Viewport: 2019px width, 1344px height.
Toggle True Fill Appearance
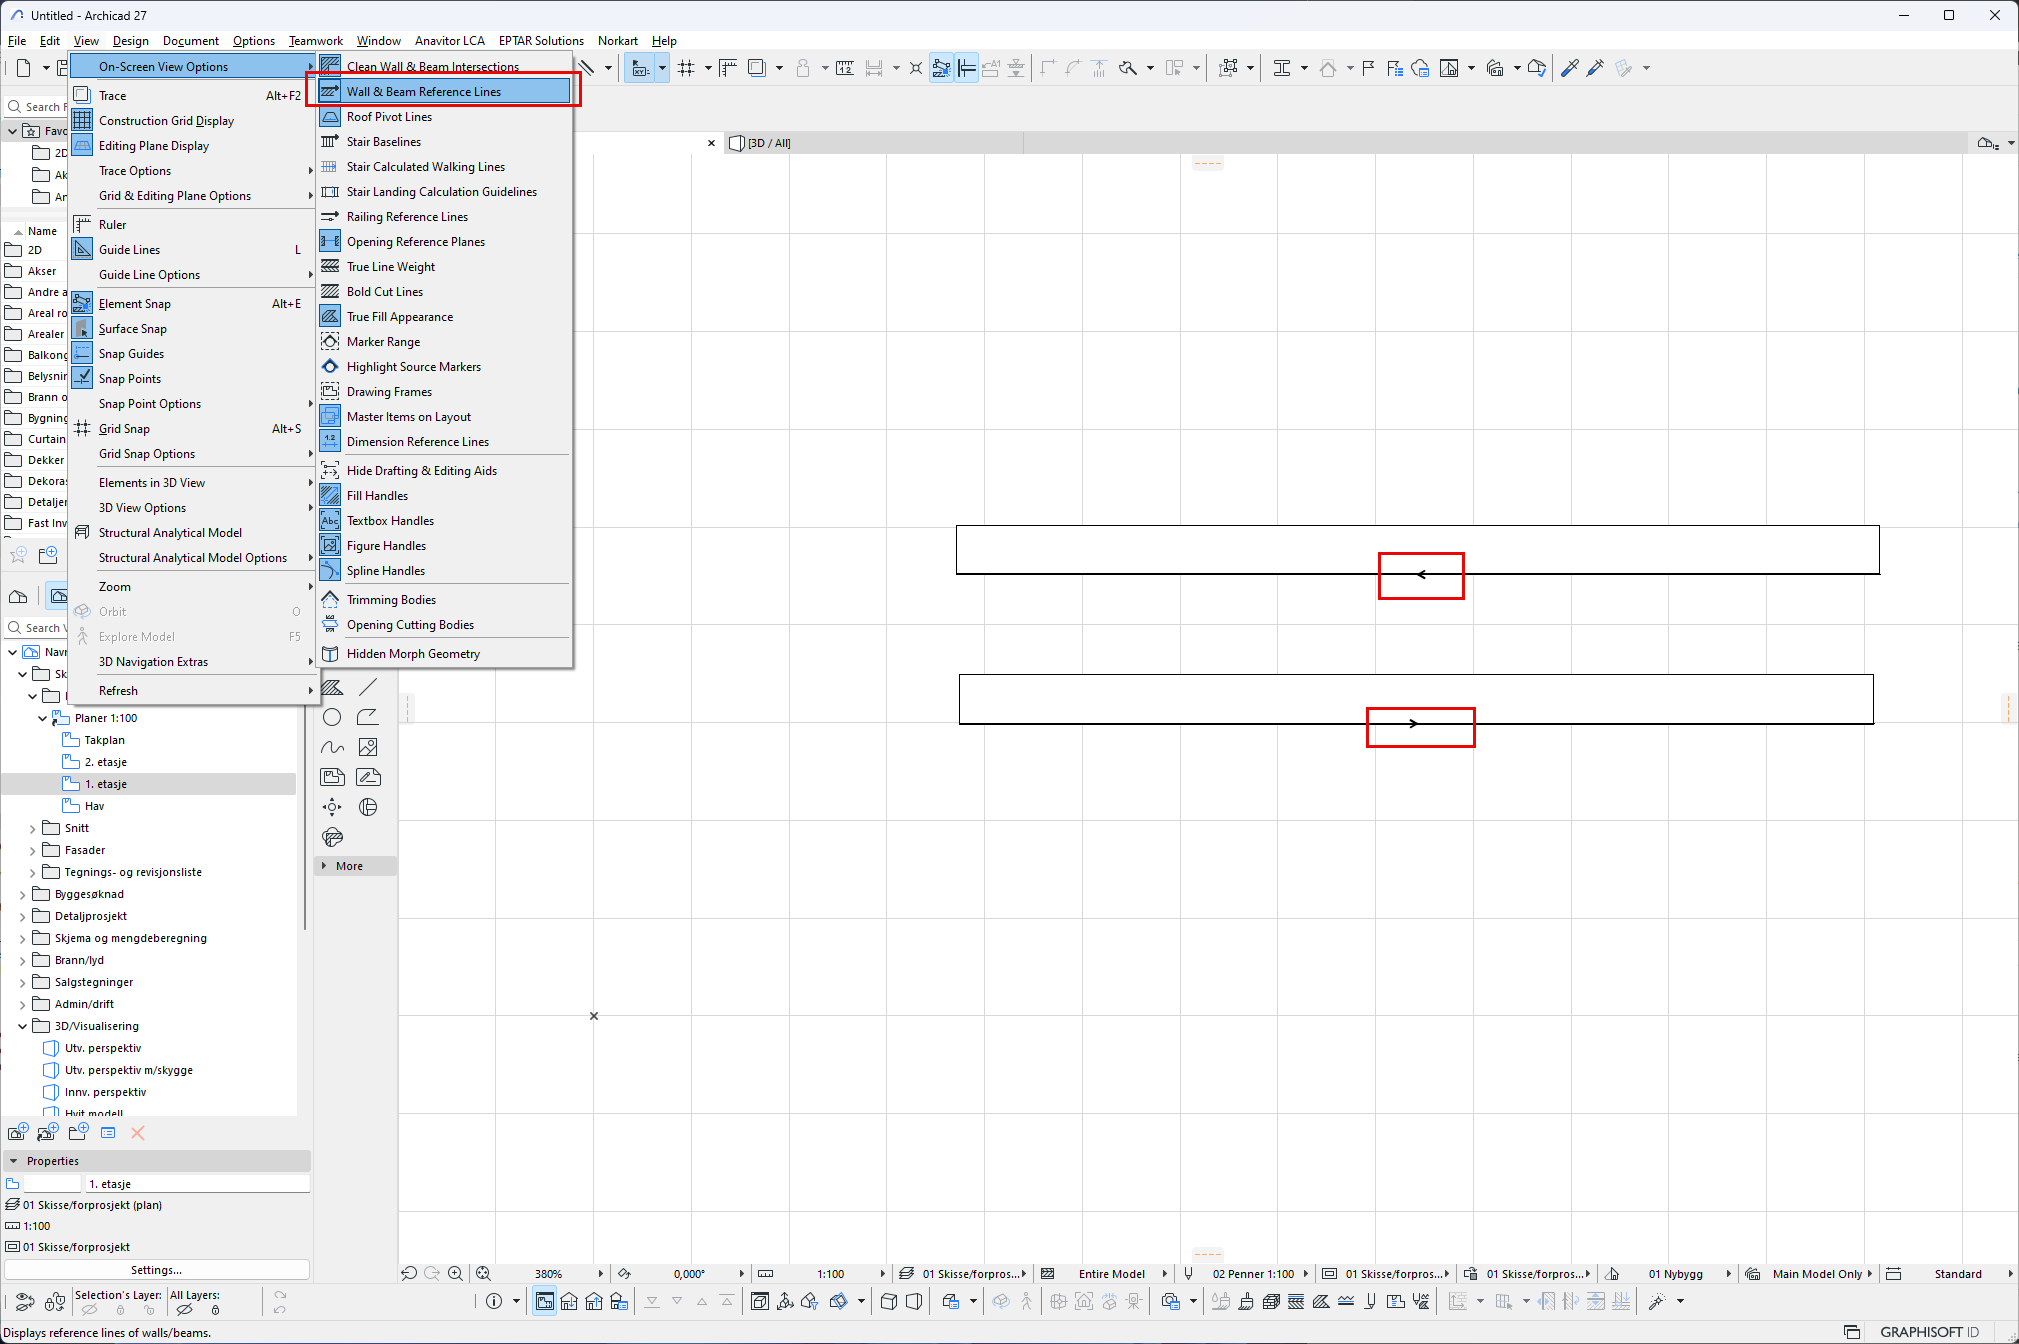coord(399,317)
